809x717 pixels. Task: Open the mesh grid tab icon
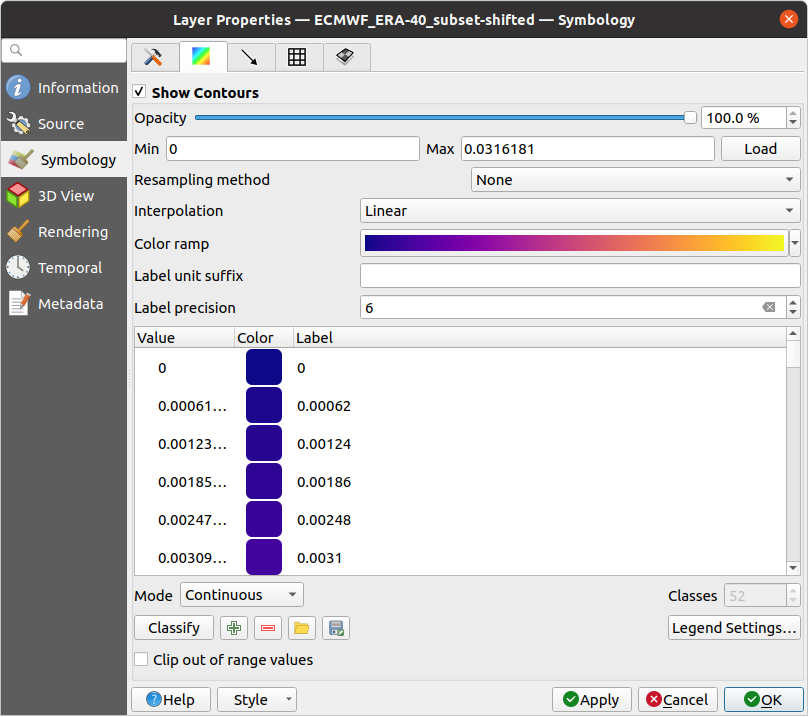click(297, 57)
